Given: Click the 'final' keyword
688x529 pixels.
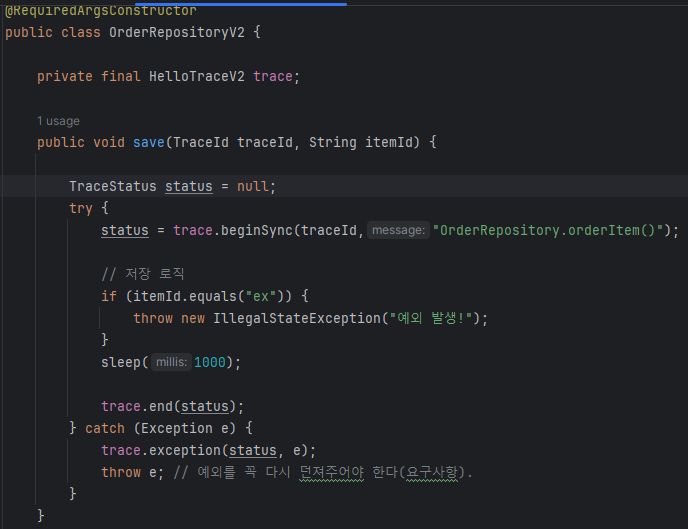Looking at the screenshot, I should pos(121,76).
